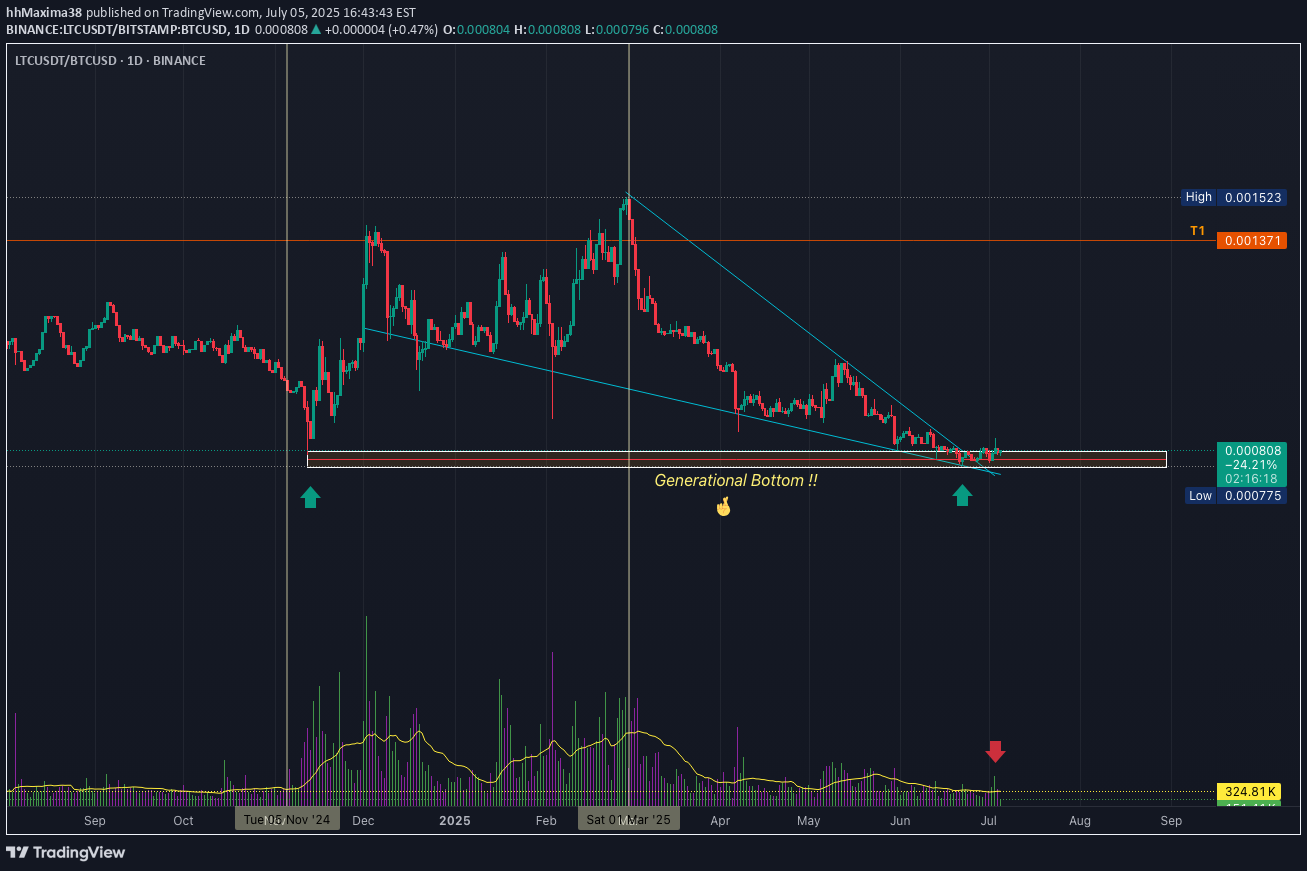Toggle the Low 0.000775 price label

(1234, 495)
